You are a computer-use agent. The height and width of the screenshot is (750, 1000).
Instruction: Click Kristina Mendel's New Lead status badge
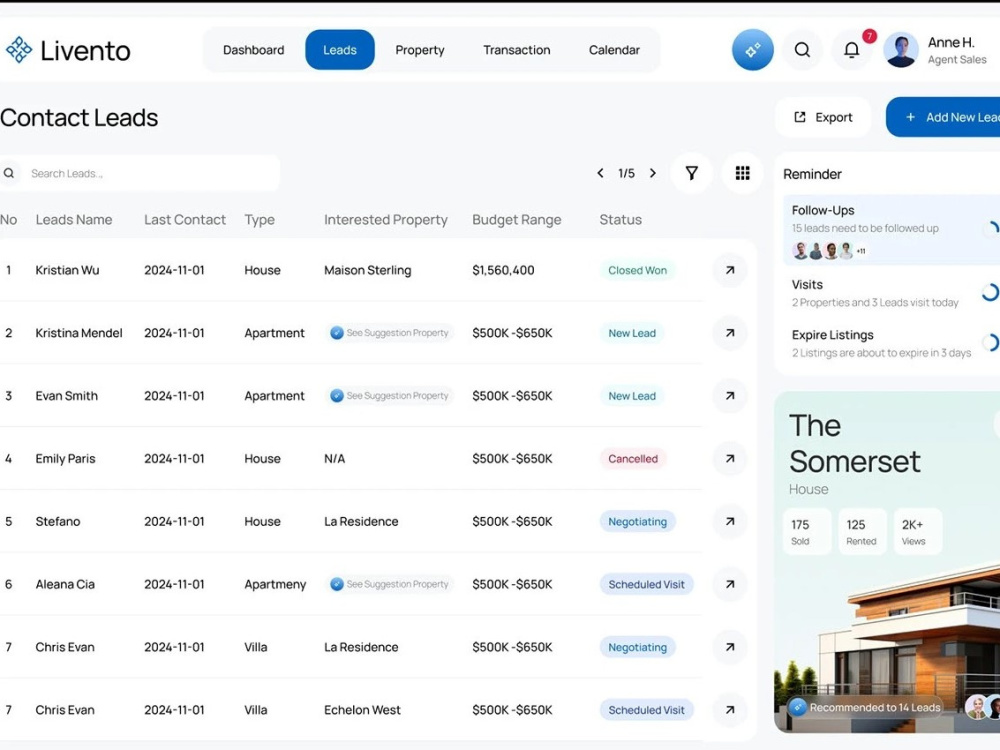click(631, 333)
